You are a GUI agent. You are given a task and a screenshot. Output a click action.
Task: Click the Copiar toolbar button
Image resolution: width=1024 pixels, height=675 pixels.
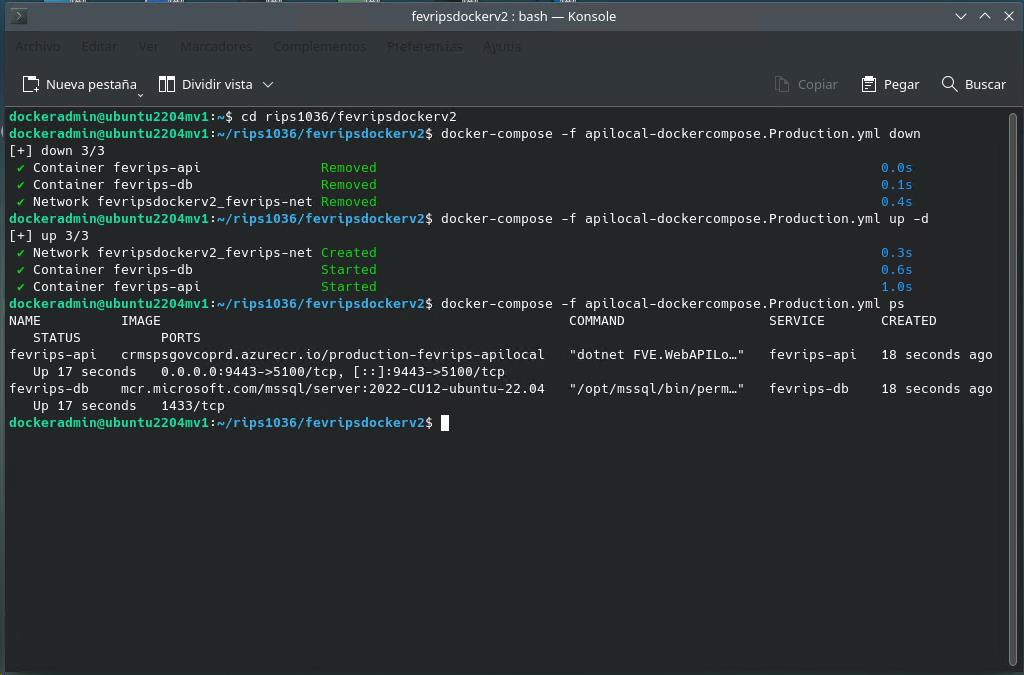click(806, 84)
